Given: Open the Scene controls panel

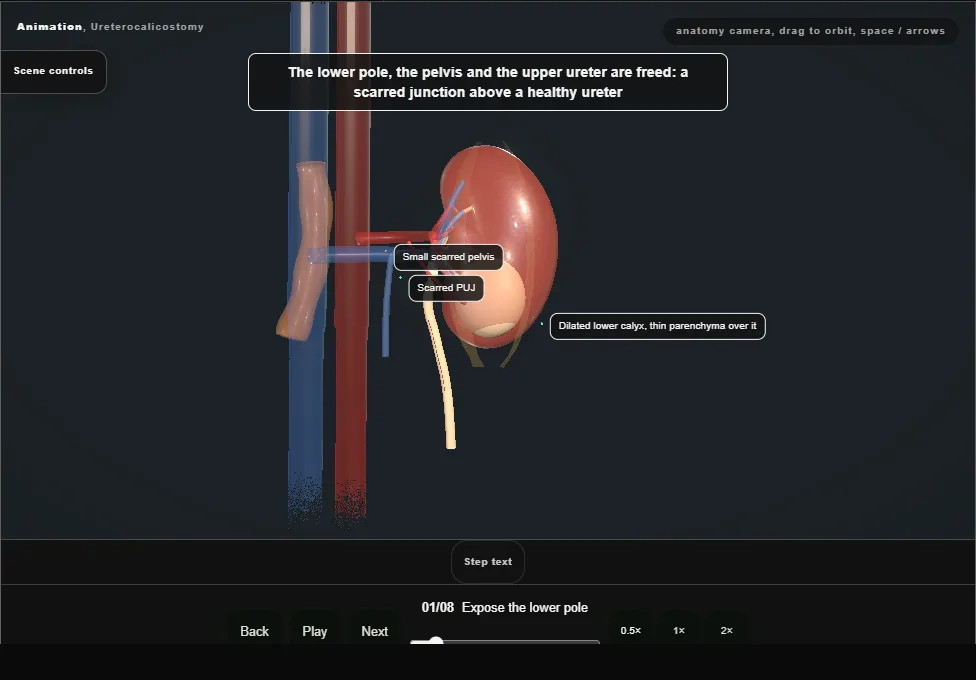Looking at the screenshot, I should 53,71.
